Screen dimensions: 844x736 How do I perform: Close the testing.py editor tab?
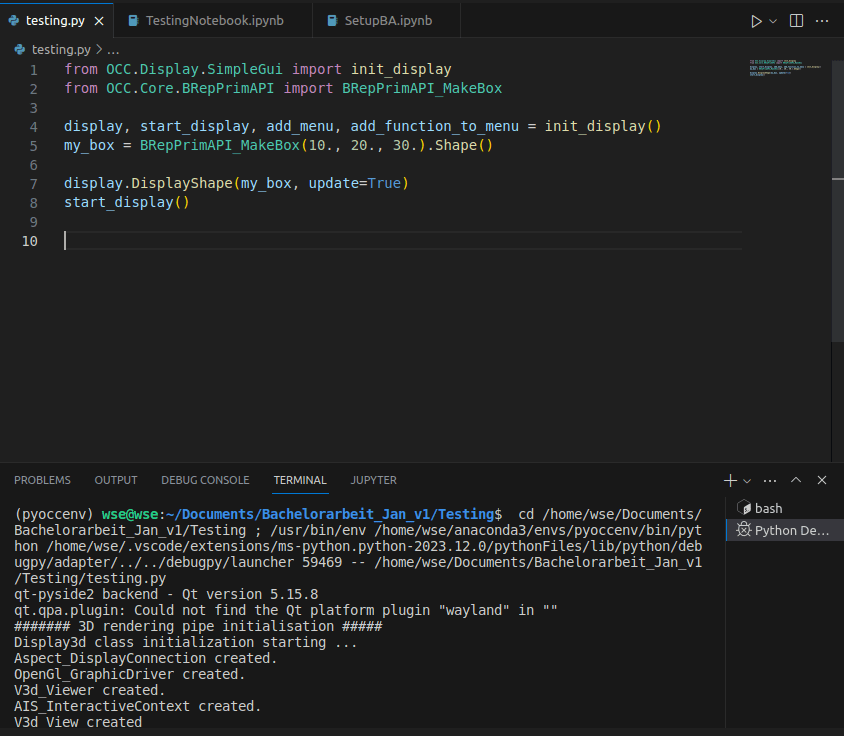click(x=97, y=19)
